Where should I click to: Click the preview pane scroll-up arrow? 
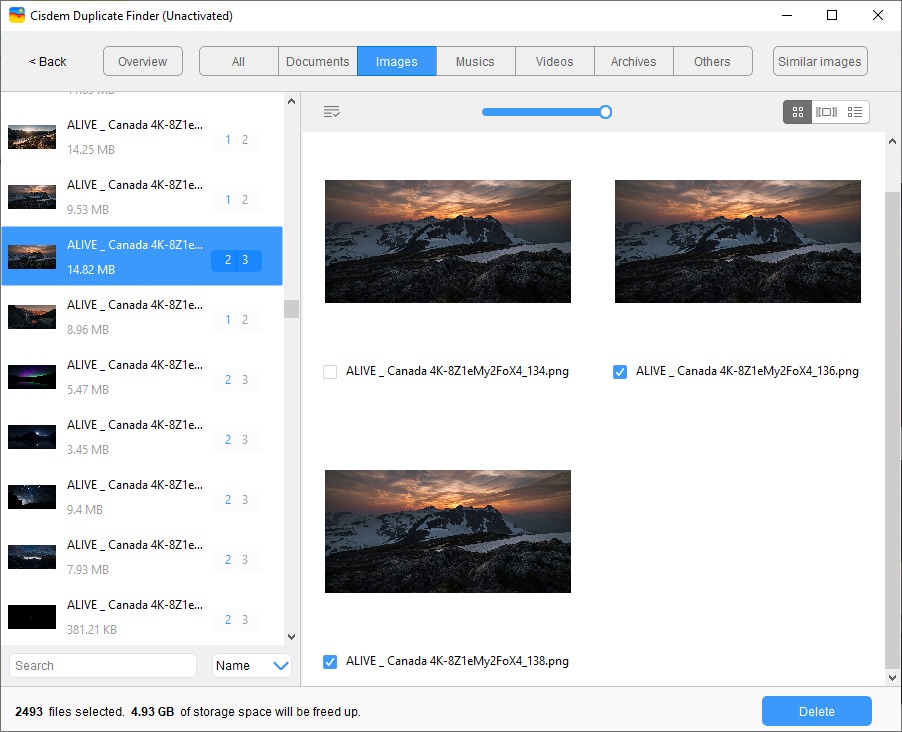[892, 141]
